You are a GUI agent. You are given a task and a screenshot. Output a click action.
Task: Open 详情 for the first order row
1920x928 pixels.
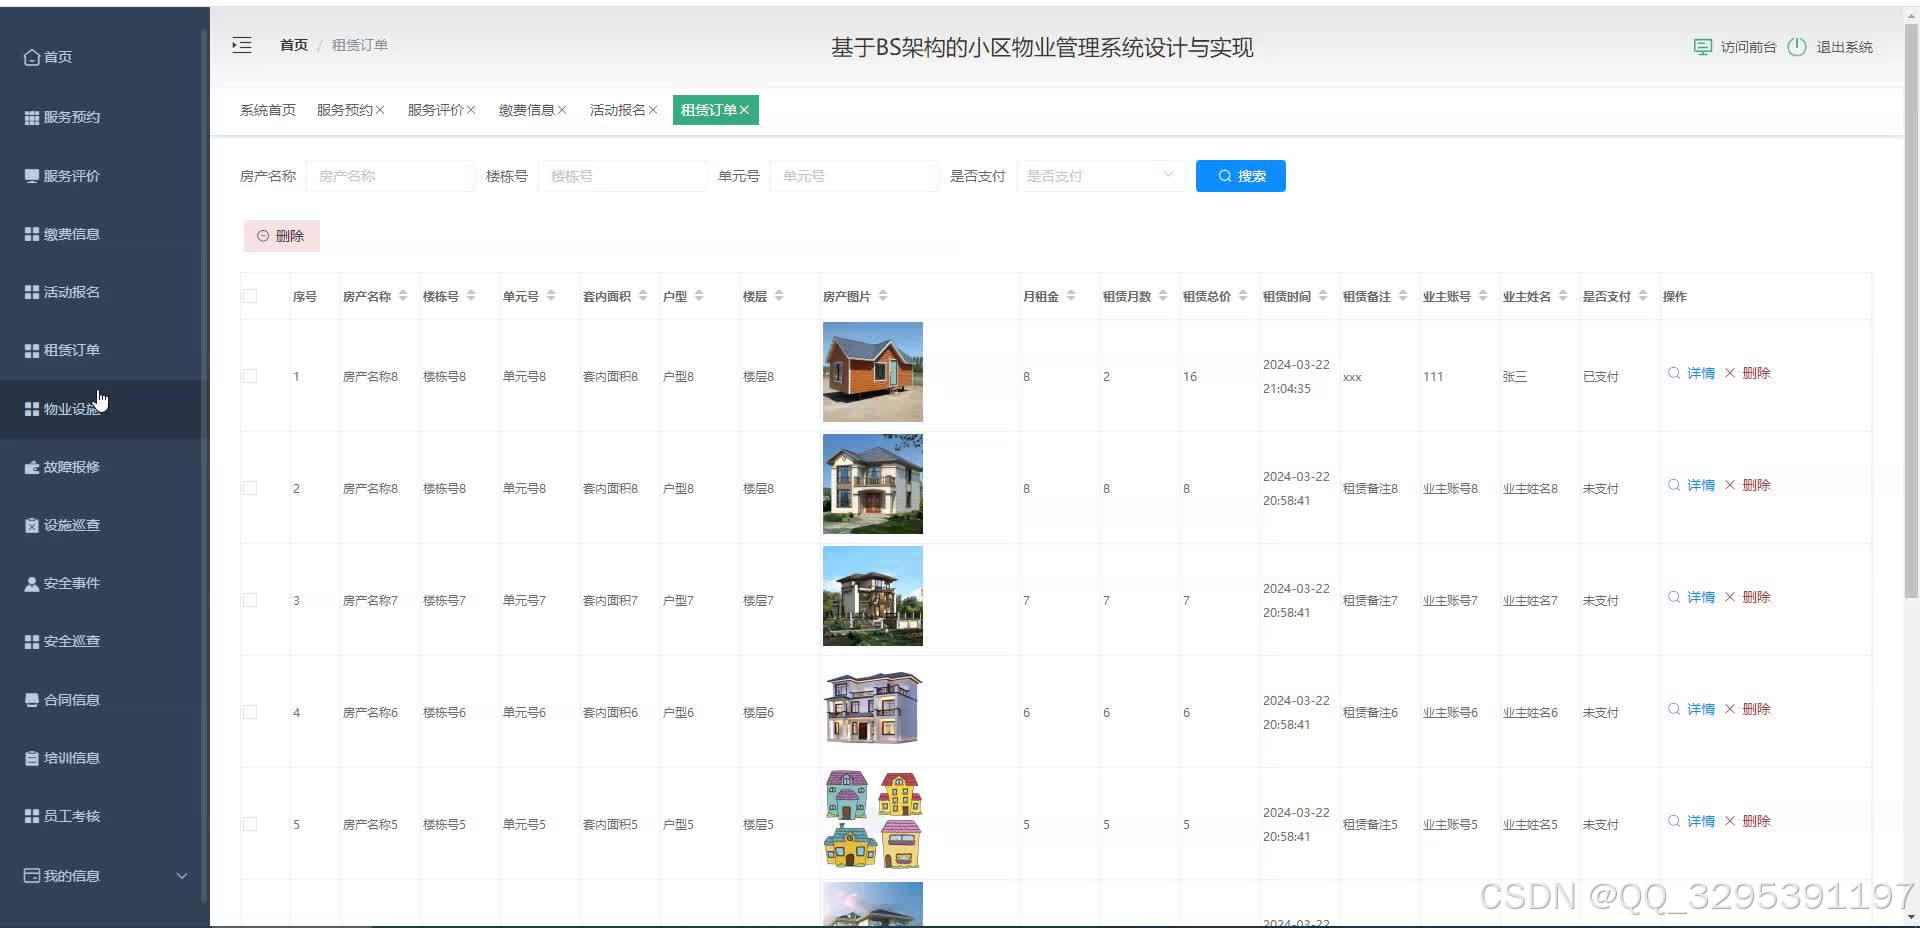1697,373
